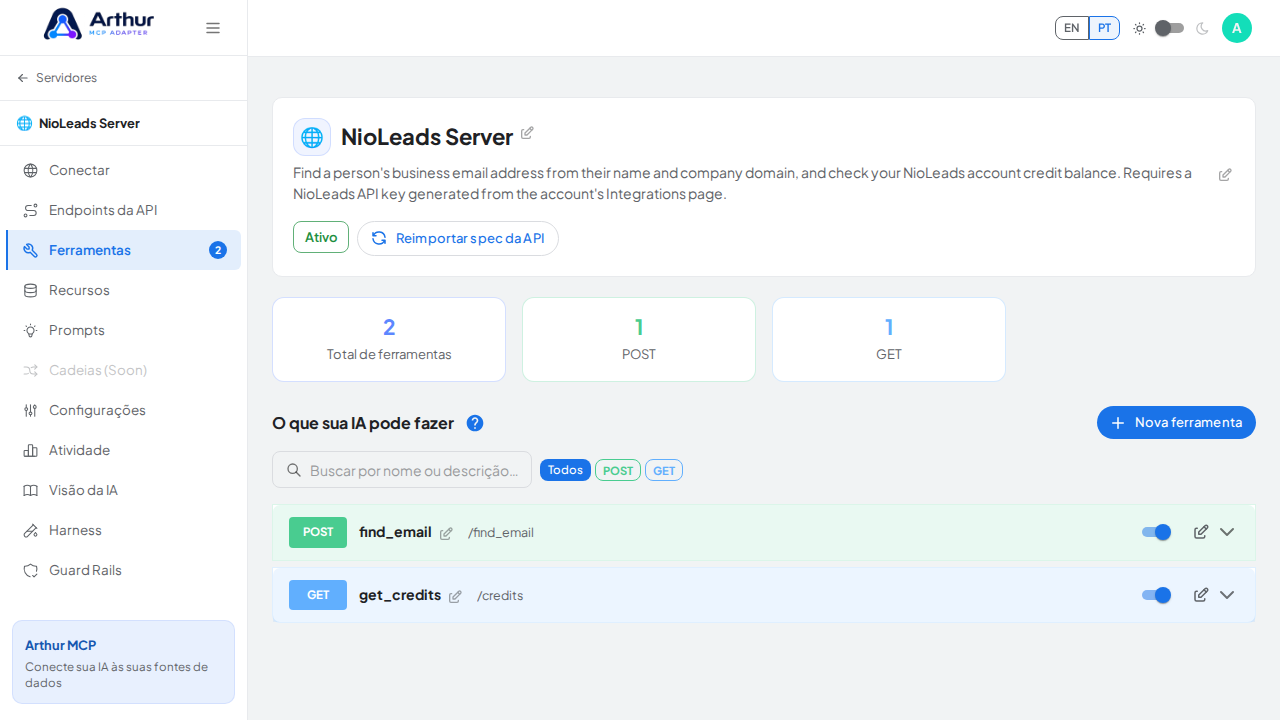Open Conectar in the sidebar
This screenshot has width=1280, height=720.
pos(123,170)
